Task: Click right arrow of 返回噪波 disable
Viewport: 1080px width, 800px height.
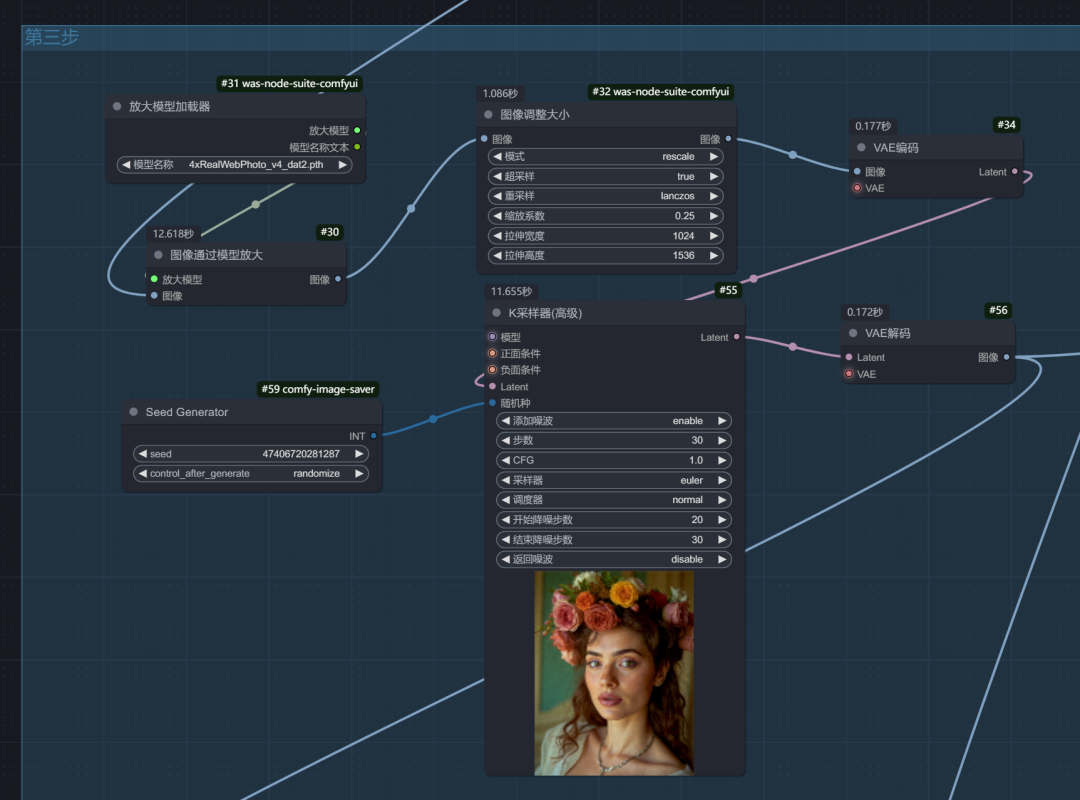Action: 723,559
